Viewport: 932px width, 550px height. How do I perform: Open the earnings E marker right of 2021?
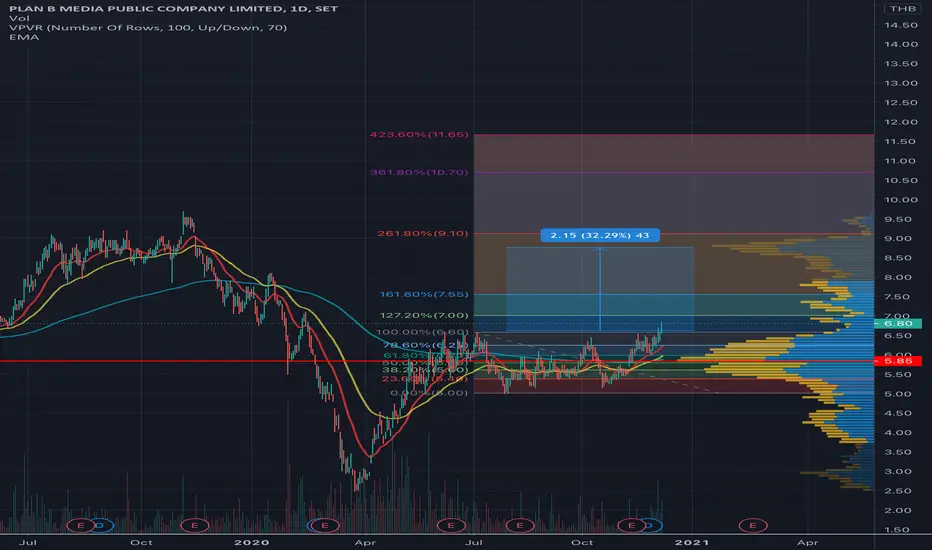pos(752,525)
